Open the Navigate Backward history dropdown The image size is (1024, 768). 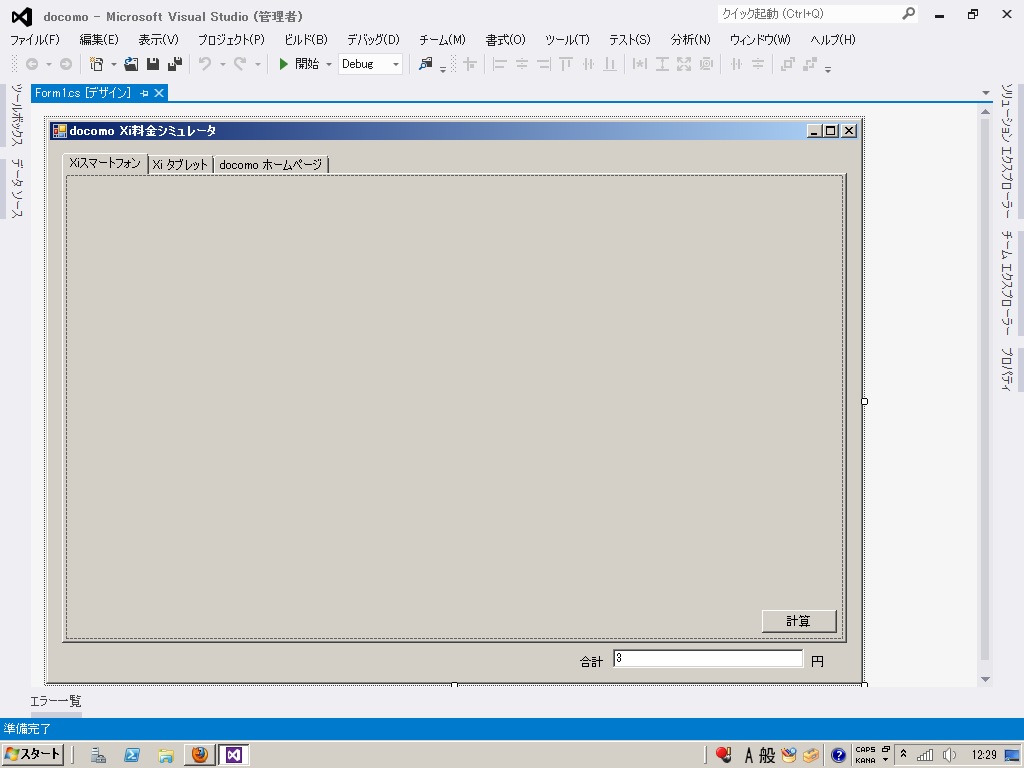[x=48, y=64]
